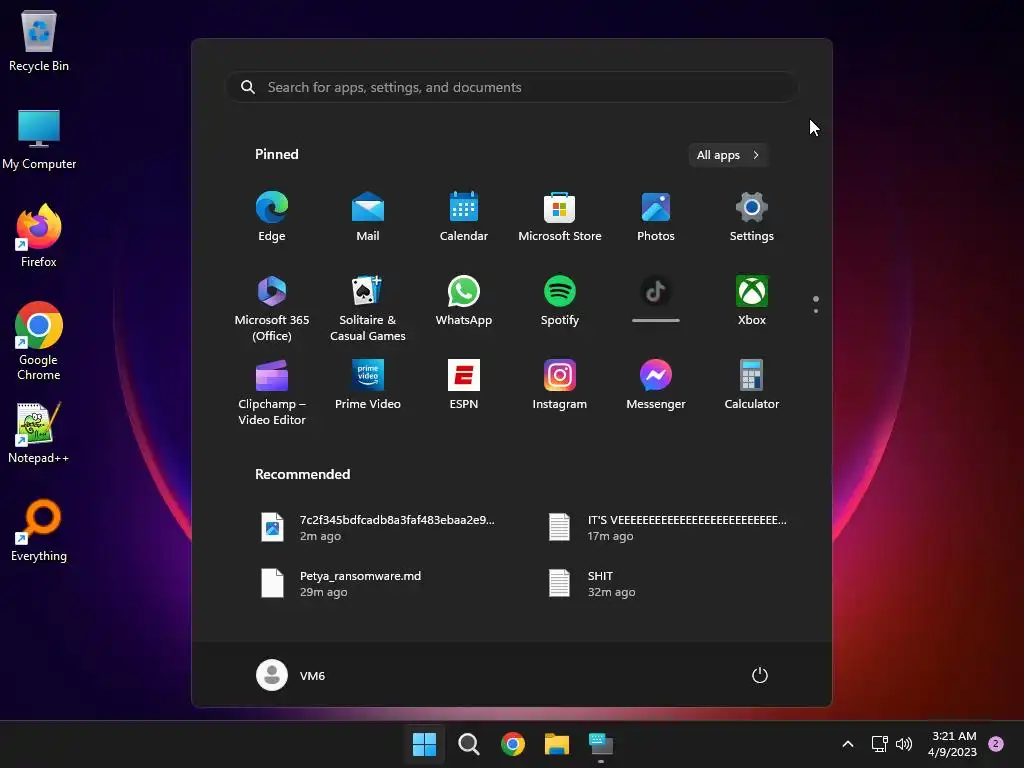Select Firefox desktop shortcut
This screenshot has height=768, width=1024.
[39, 236]
